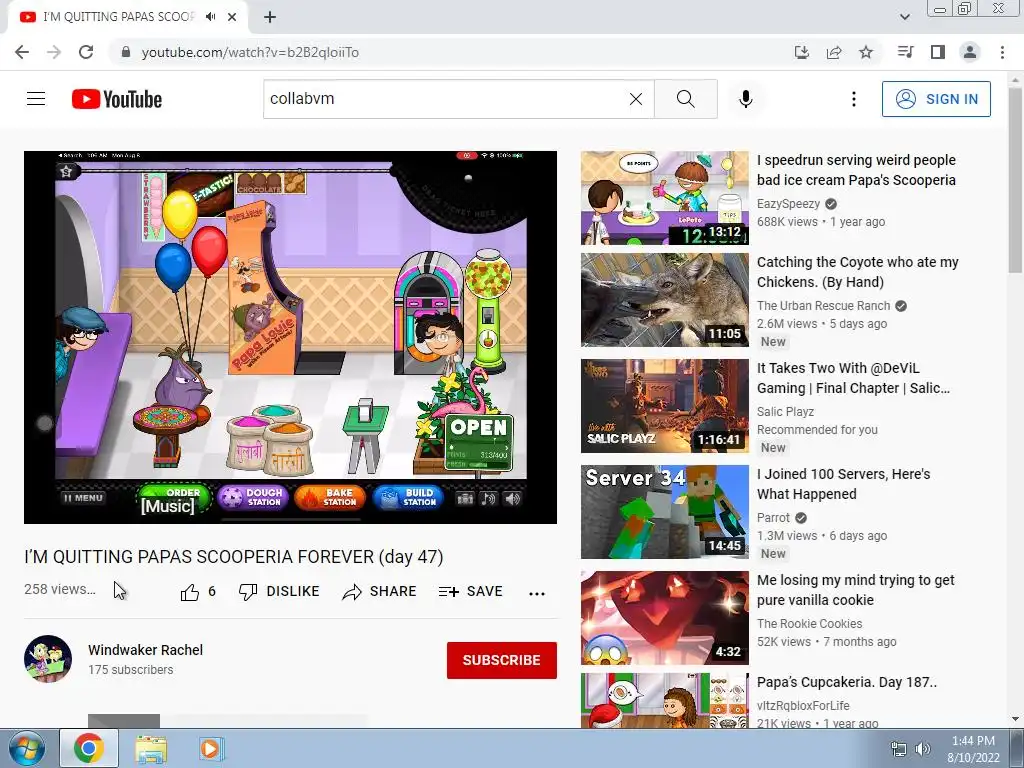The image size is (1024, 768).
Task: Click the SHARE button
Action: (379, 592)
